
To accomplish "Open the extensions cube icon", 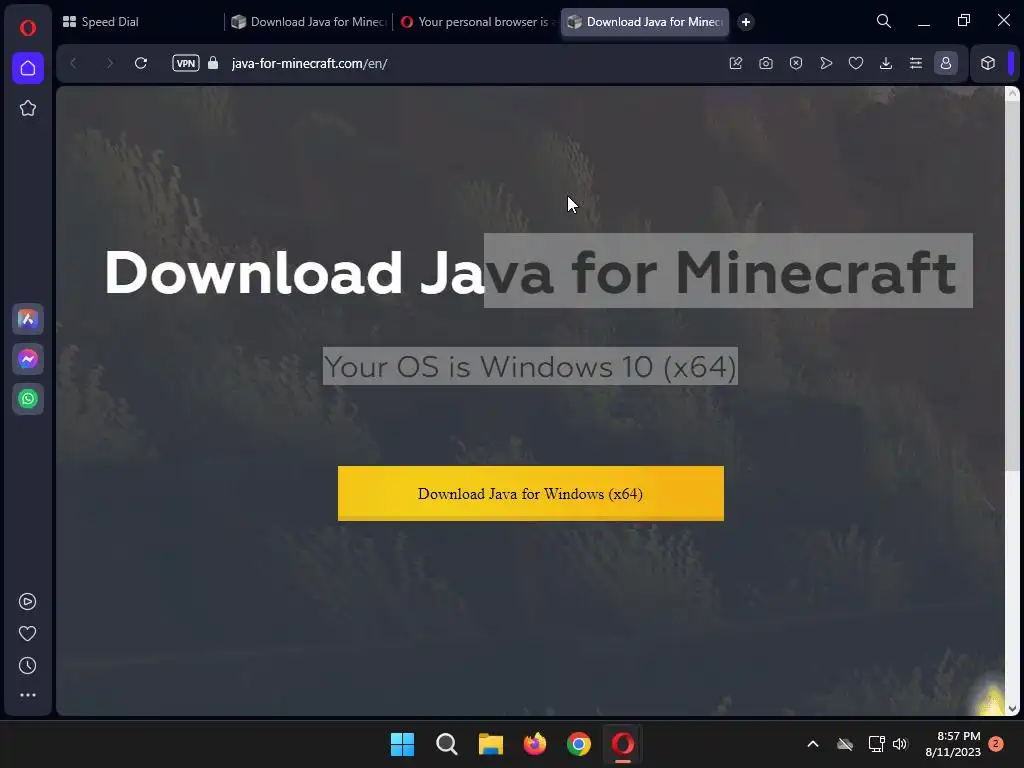I will point(988,63).
